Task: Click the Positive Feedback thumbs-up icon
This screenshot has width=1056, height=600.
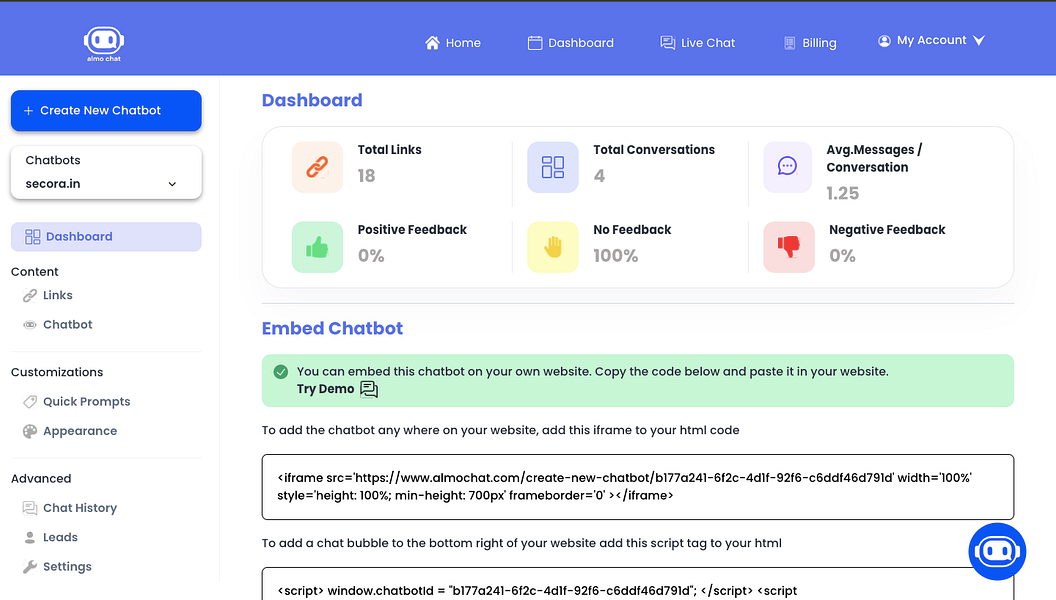Action: [x=317, y=247]
